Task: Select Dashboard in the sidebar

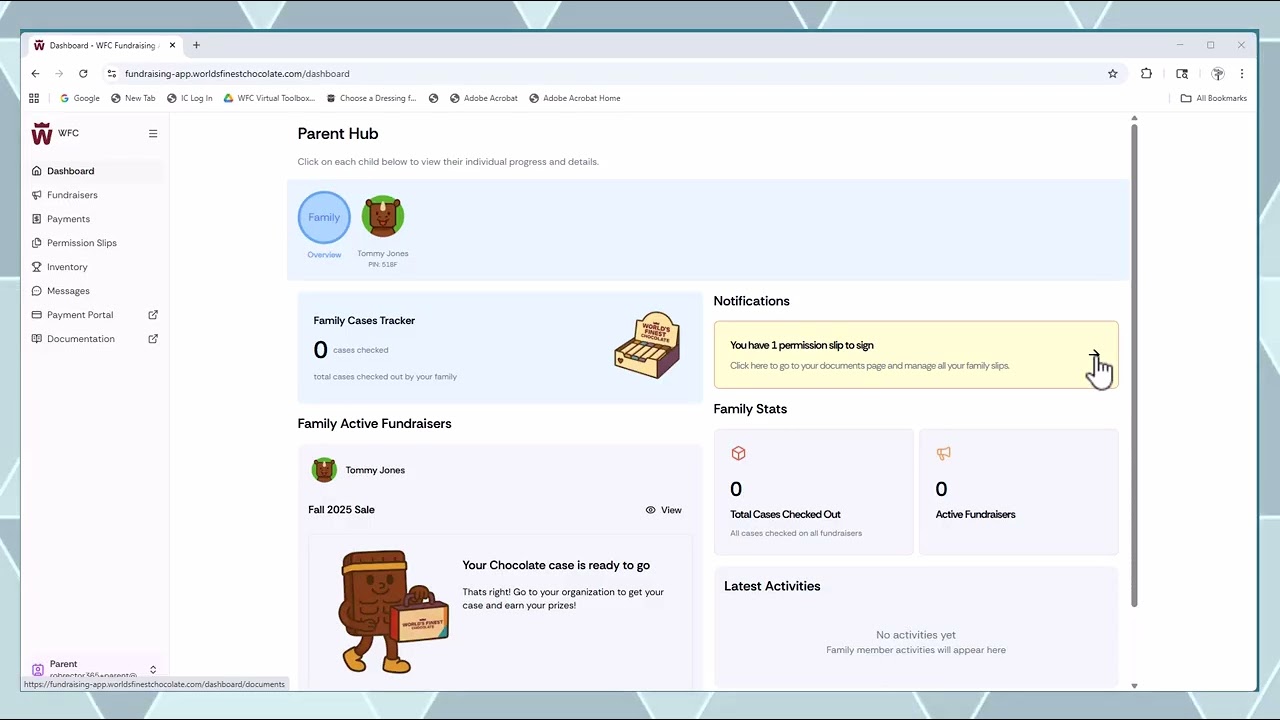Action: 96,171
